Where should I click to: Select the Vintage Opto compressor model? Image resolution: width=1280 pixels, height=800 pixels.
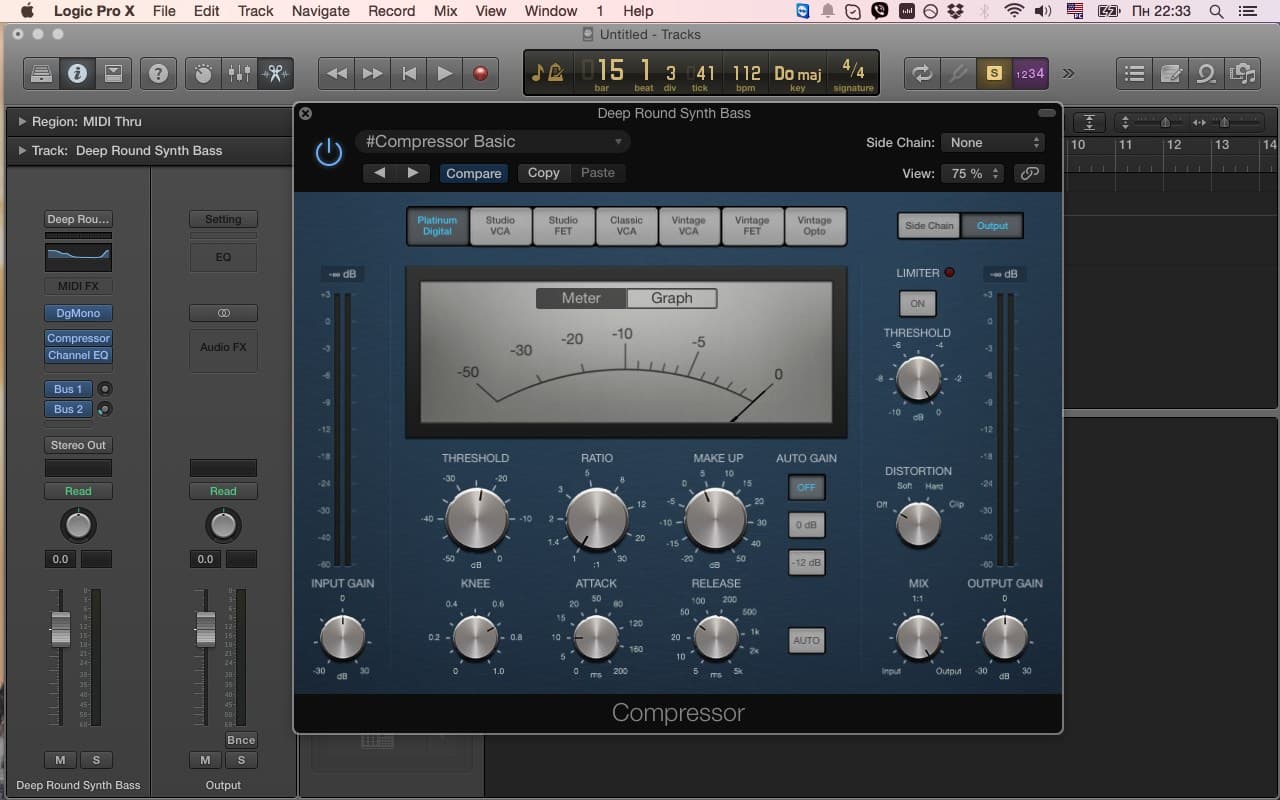pos(815,226)
